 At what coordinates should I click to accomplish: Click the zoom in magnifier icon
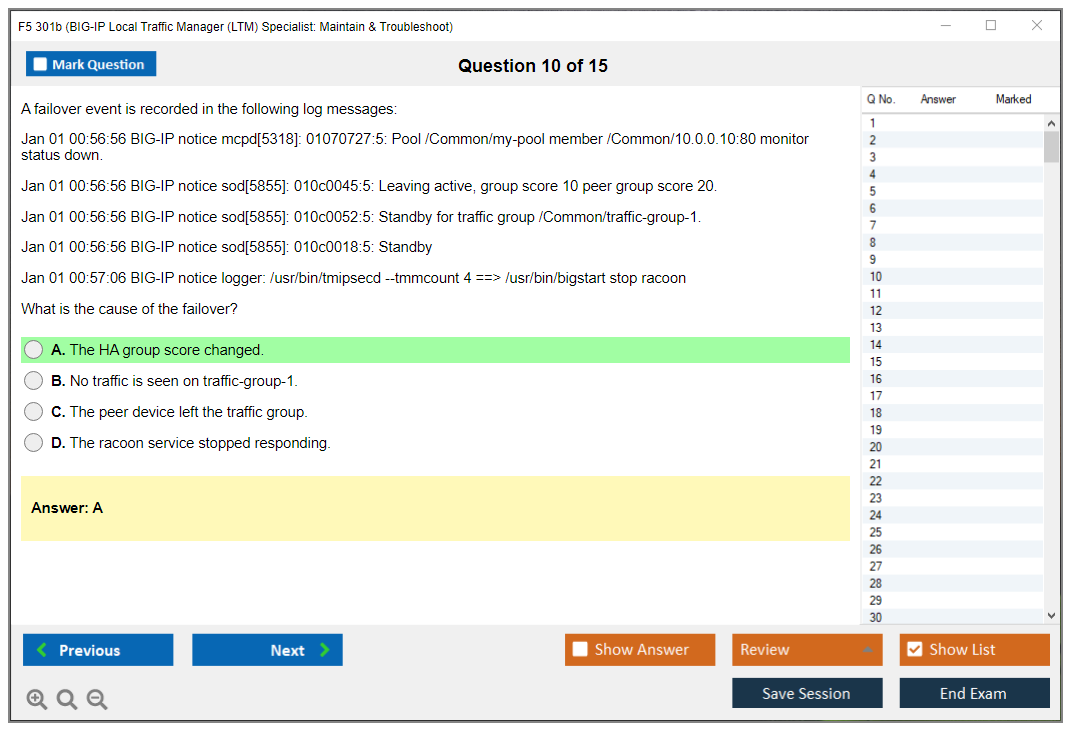tap(37, 700)
